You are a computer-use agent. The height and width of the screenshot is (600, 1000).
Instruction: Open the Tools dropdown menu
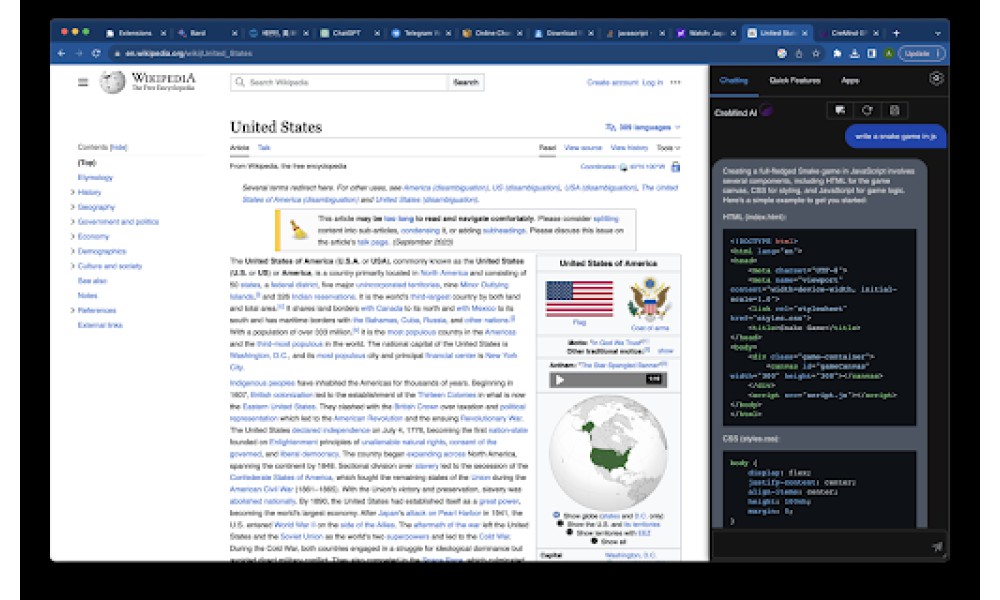coord(668,148)
